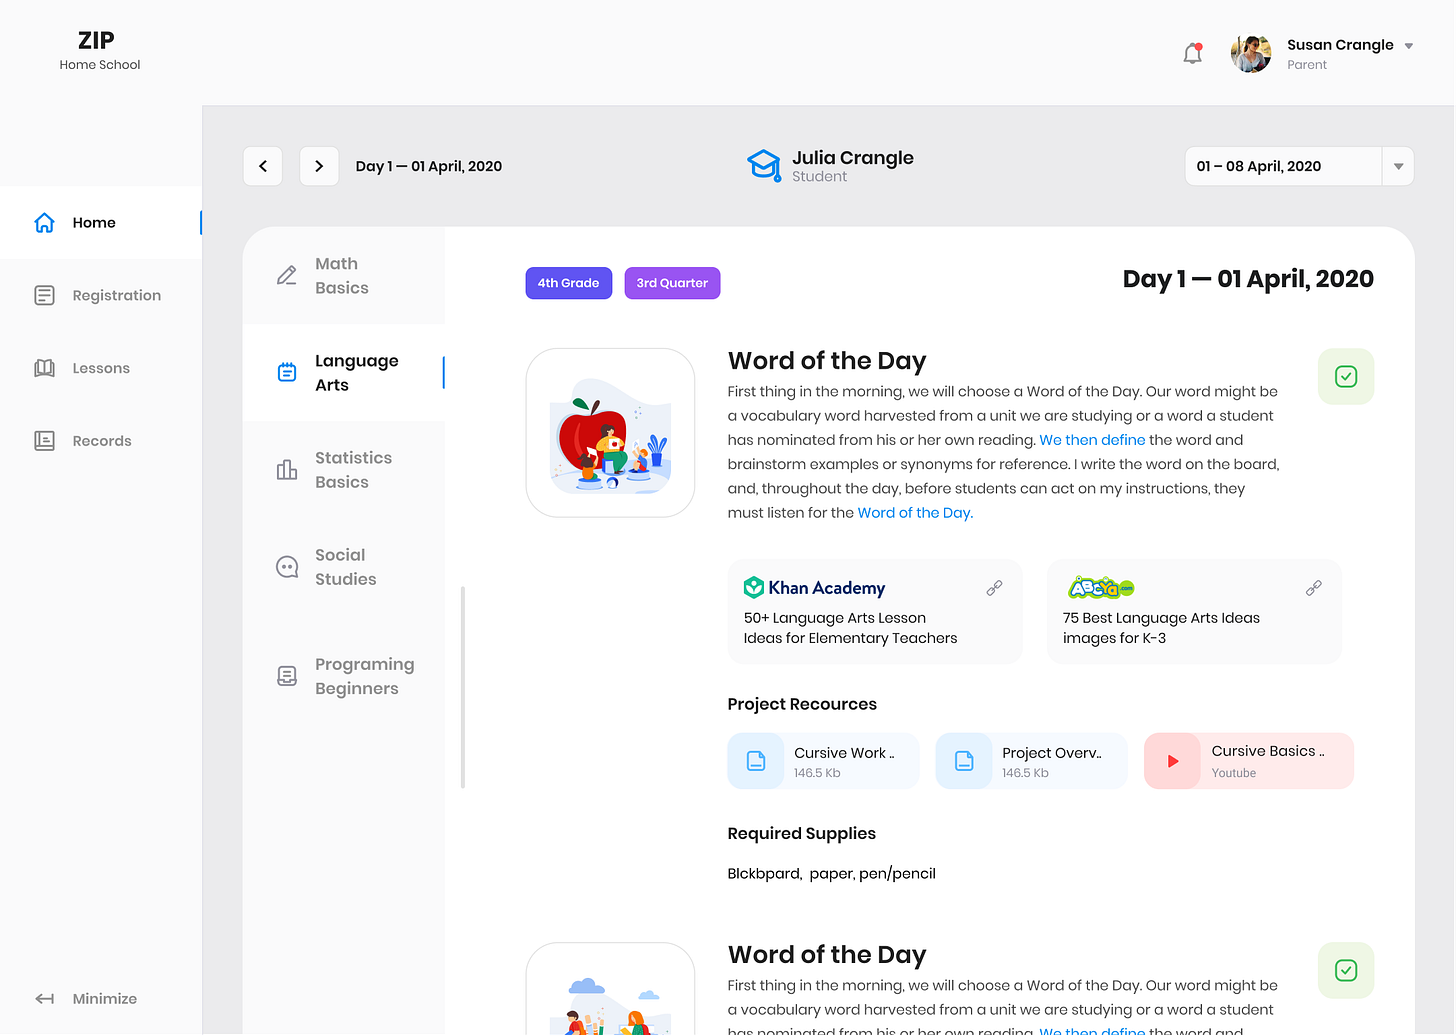Open the Registration sidebar item

[101, 295]
